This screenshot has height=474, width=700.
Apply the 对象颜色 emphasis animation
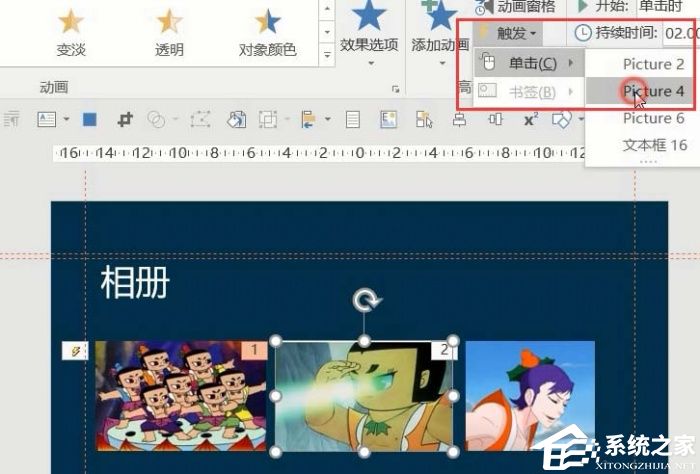pyautogui.click(x=267, y=33)
